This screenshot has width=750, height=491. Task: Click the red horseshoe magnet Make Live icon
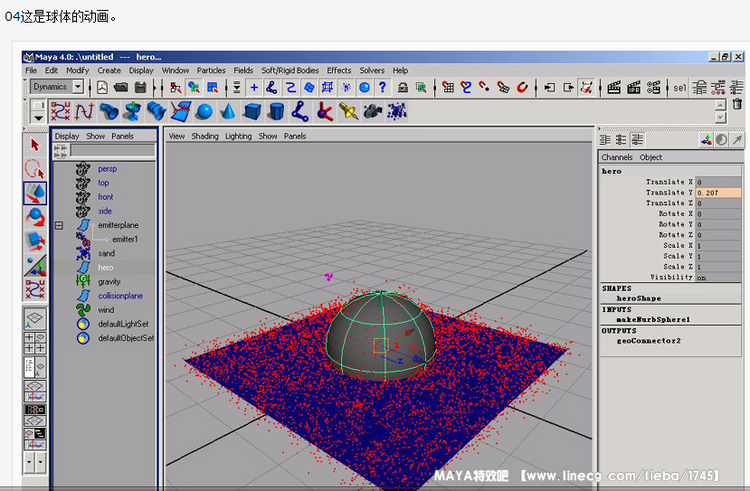[522, 87]
